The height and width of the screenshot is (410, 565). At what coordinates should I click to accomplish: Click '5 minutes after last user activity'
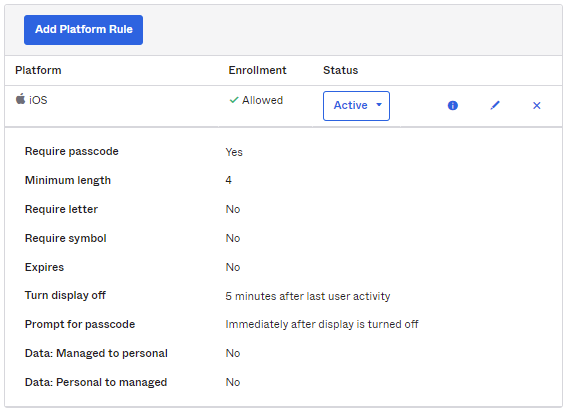pyautogui.click(x=308, y=296)
